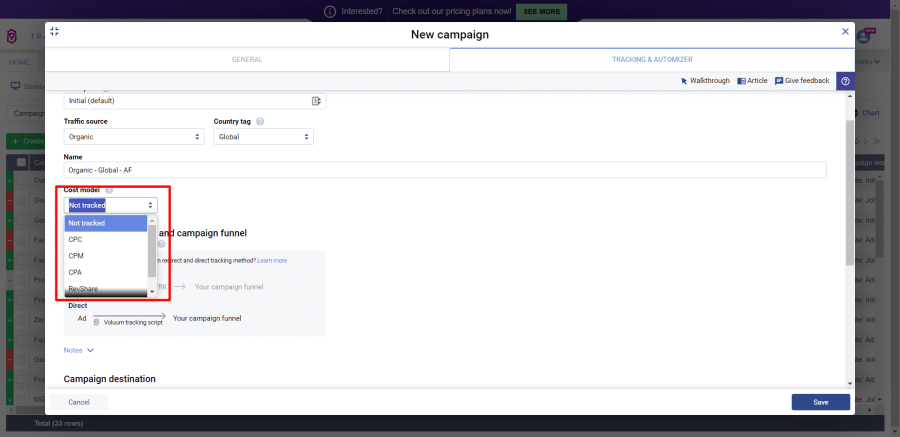Switch to TRACKING & AUTOMIZER tab
The width and height of the screenshot is (900, 437).
(652, 59)
